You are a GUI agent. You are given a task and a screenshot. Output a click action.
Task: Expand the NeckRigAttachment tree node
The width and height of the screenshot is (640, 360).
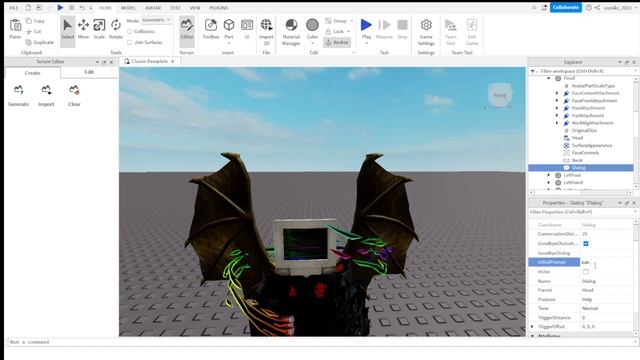point(557,123)
